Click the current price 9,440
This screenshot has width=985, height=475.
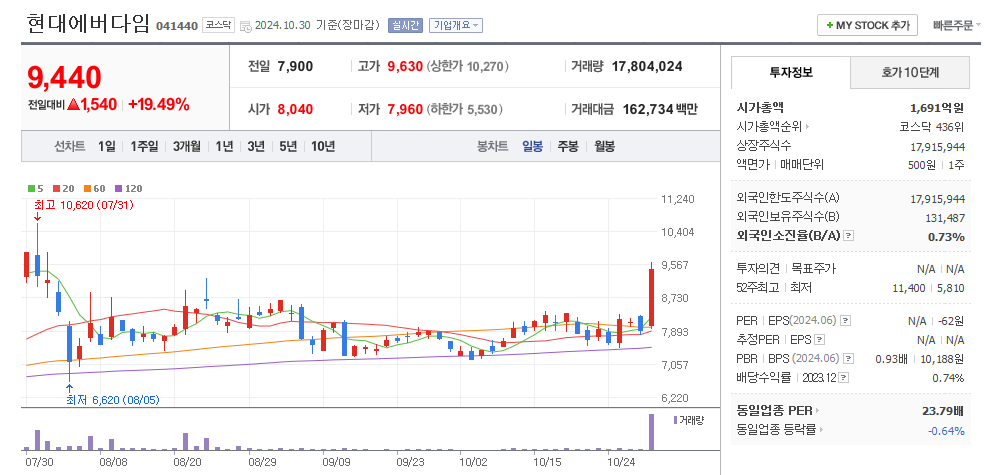click(x=64, y=77)
